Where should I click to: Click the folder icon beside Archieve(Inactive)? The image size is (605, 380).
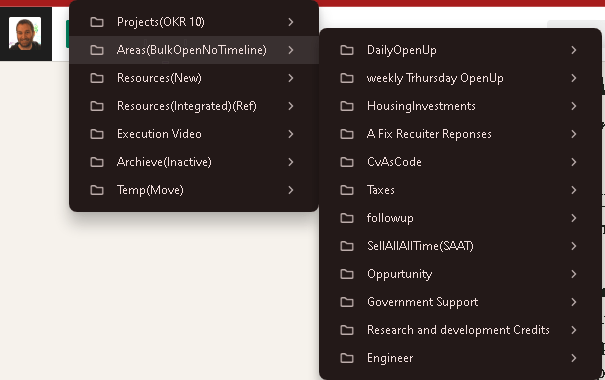(x=97, y=162)
